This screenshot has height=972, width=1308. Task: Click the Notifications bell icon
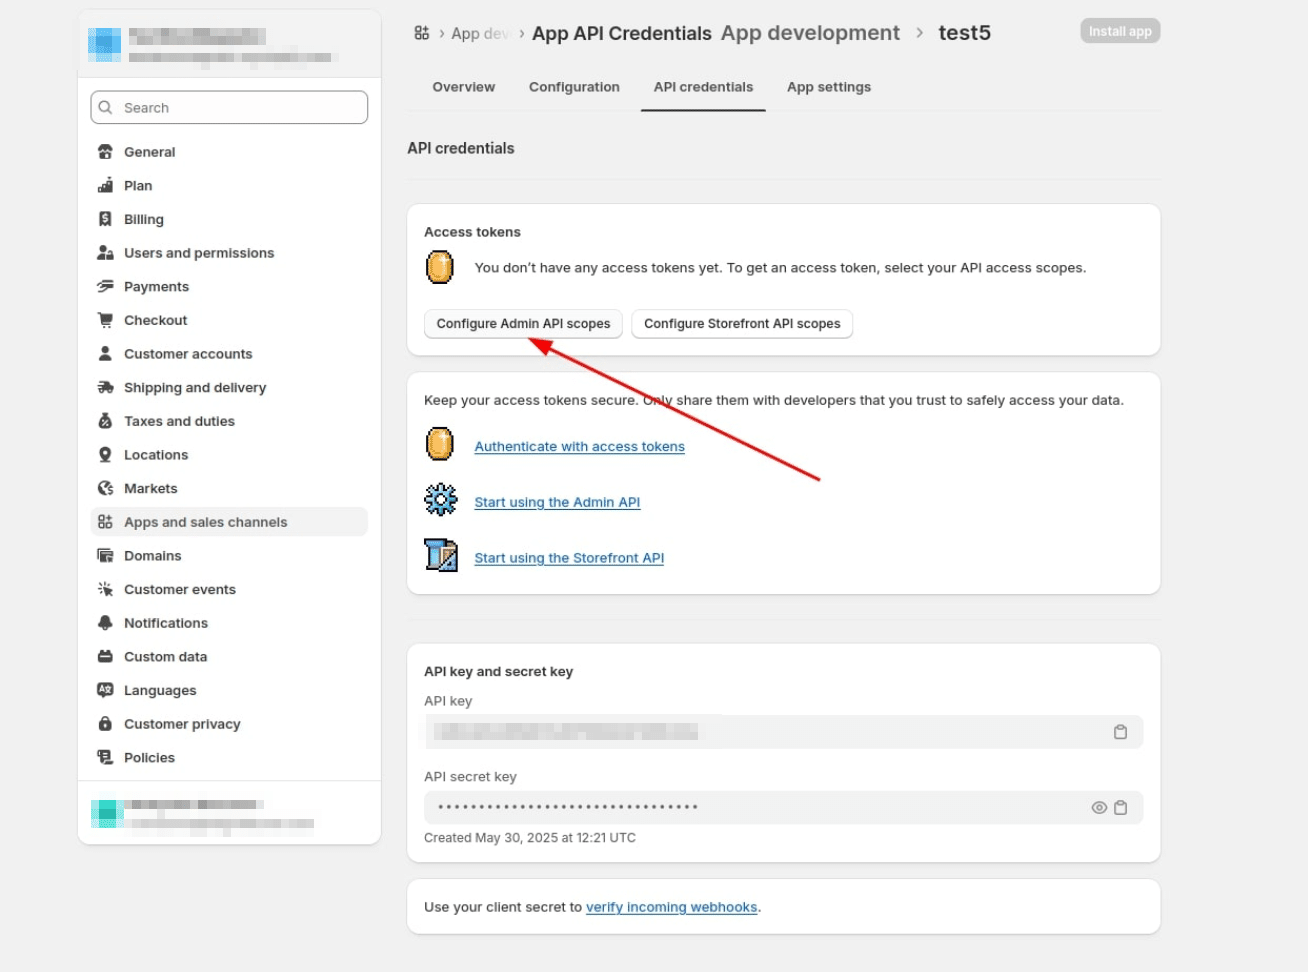click(105, 623)
